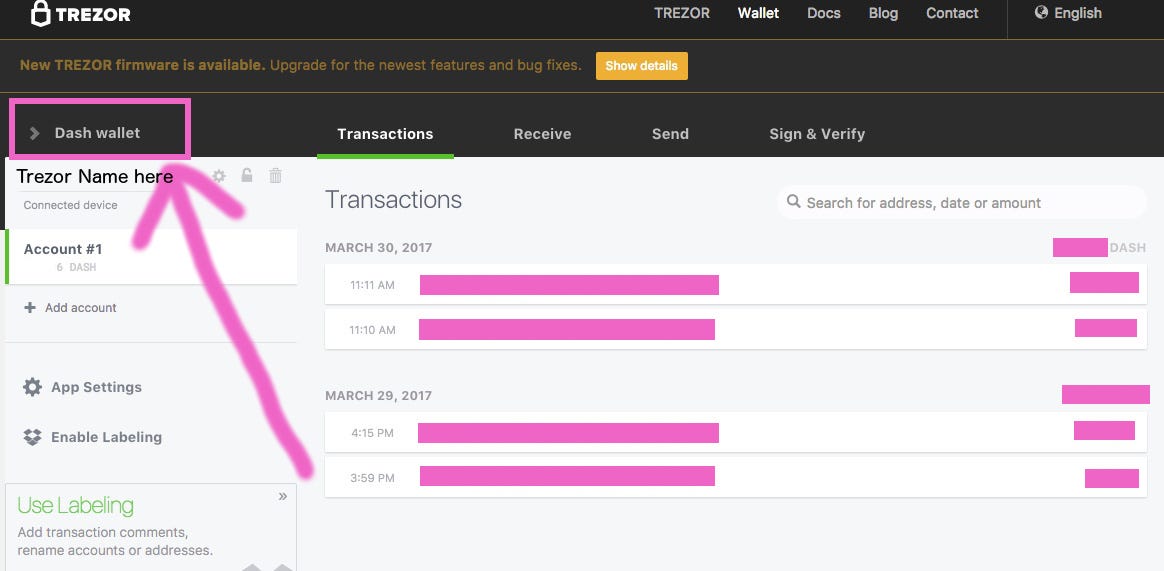The height and width of the screenshot is (571, 1164).
Task: Go to the Sign & Verify tab
Action: coord(817,134)
